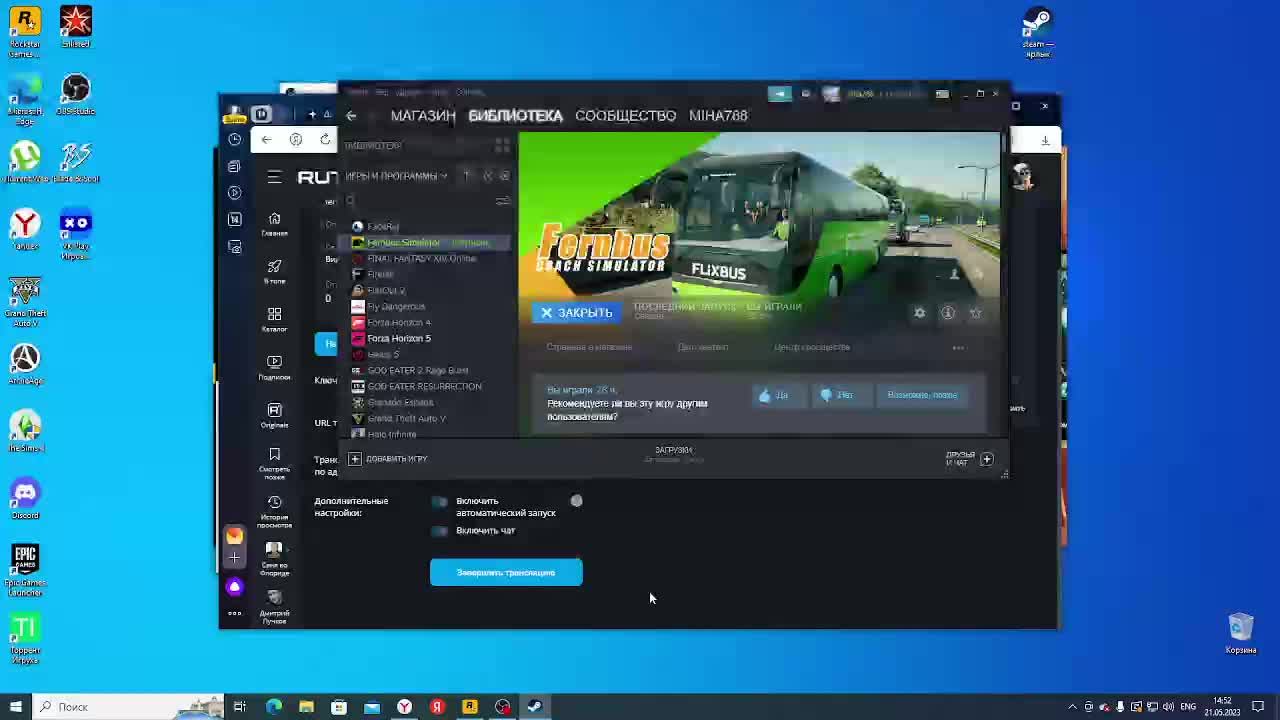Open 'Центр сообщества' link
1280x720 pixels.
pyautogui.click(x=812, y=347)
